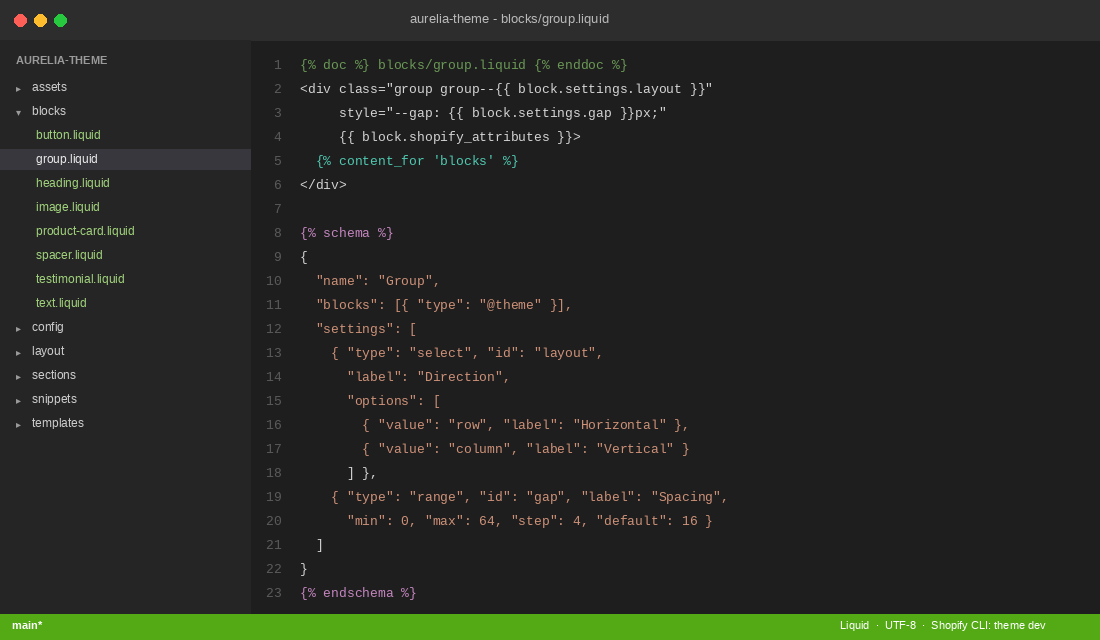Screen dimensions: 1100x640
Task: Expand the snippets folder arrow
Action: (18, 400)
